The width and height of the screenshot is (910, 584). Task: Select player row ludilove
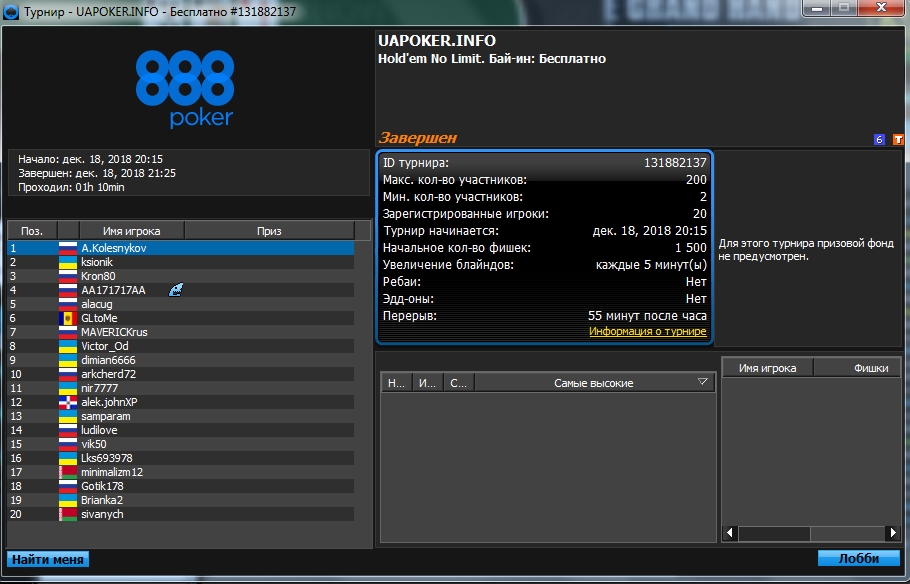click(181, 430)
